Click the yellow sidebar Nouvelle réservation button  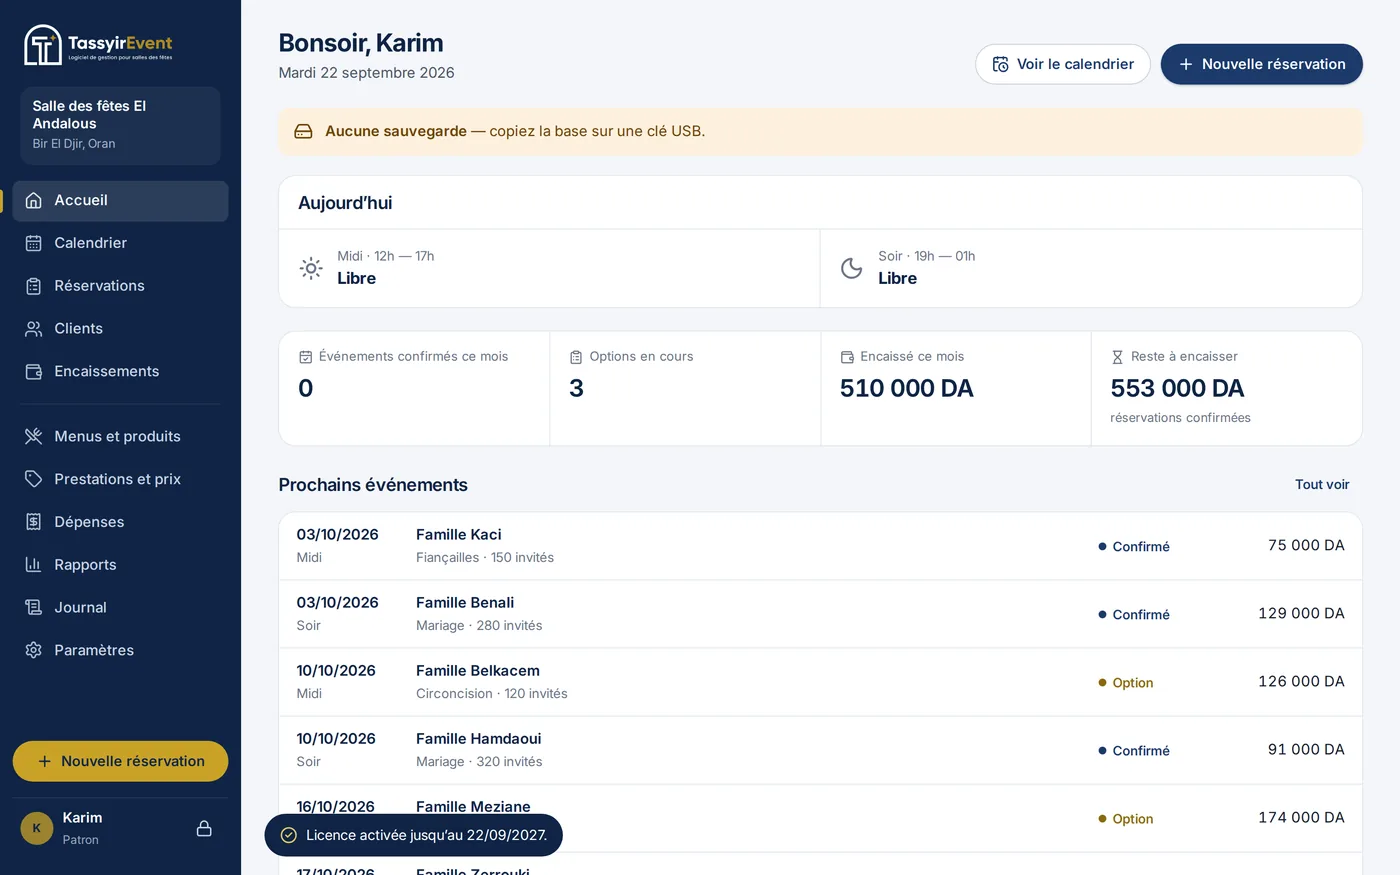click(120, 761)
